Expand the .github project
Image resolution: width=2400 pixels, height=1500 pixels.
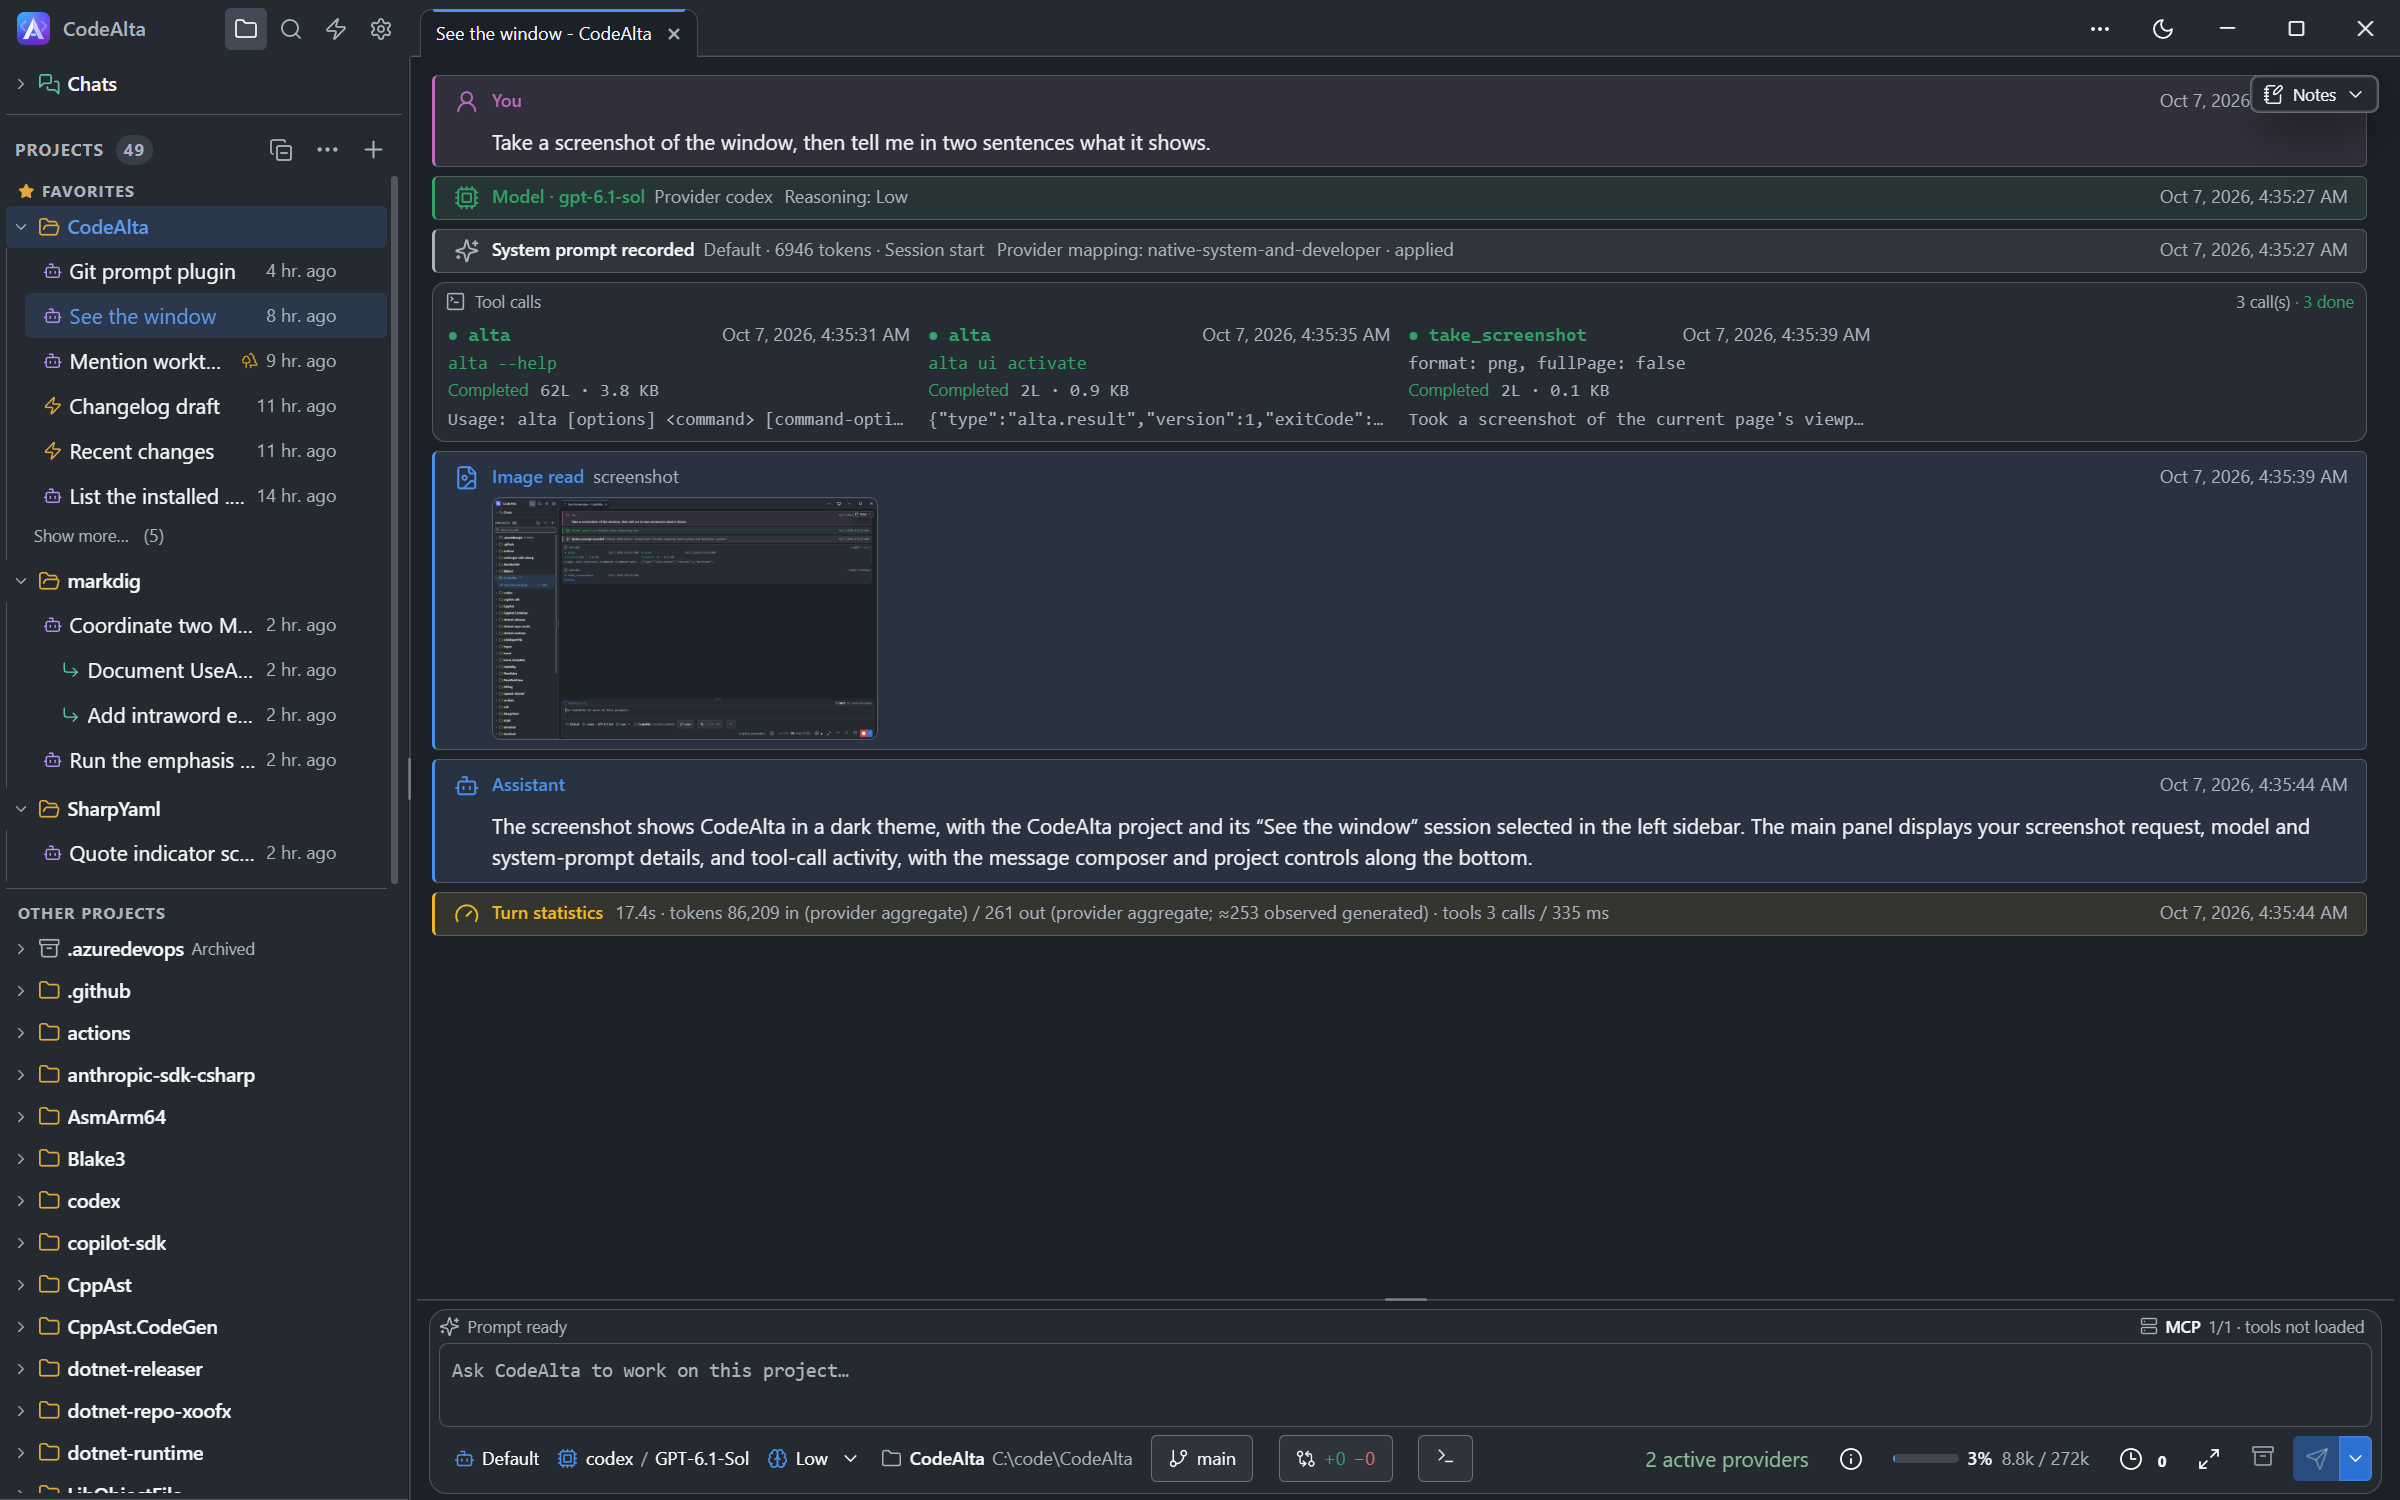[21, 991]
